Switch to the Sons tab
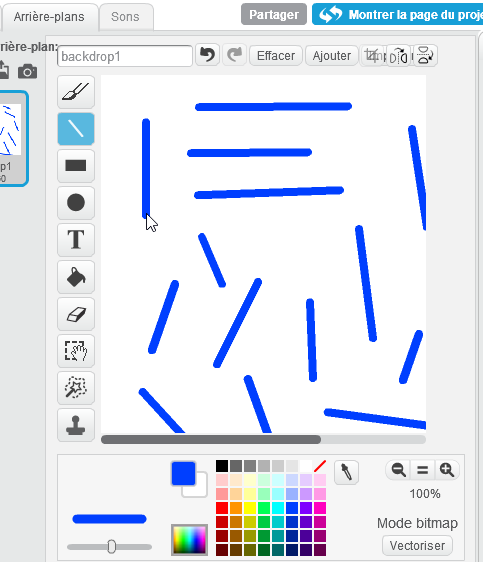483x562 pixels. click(125, 16)
